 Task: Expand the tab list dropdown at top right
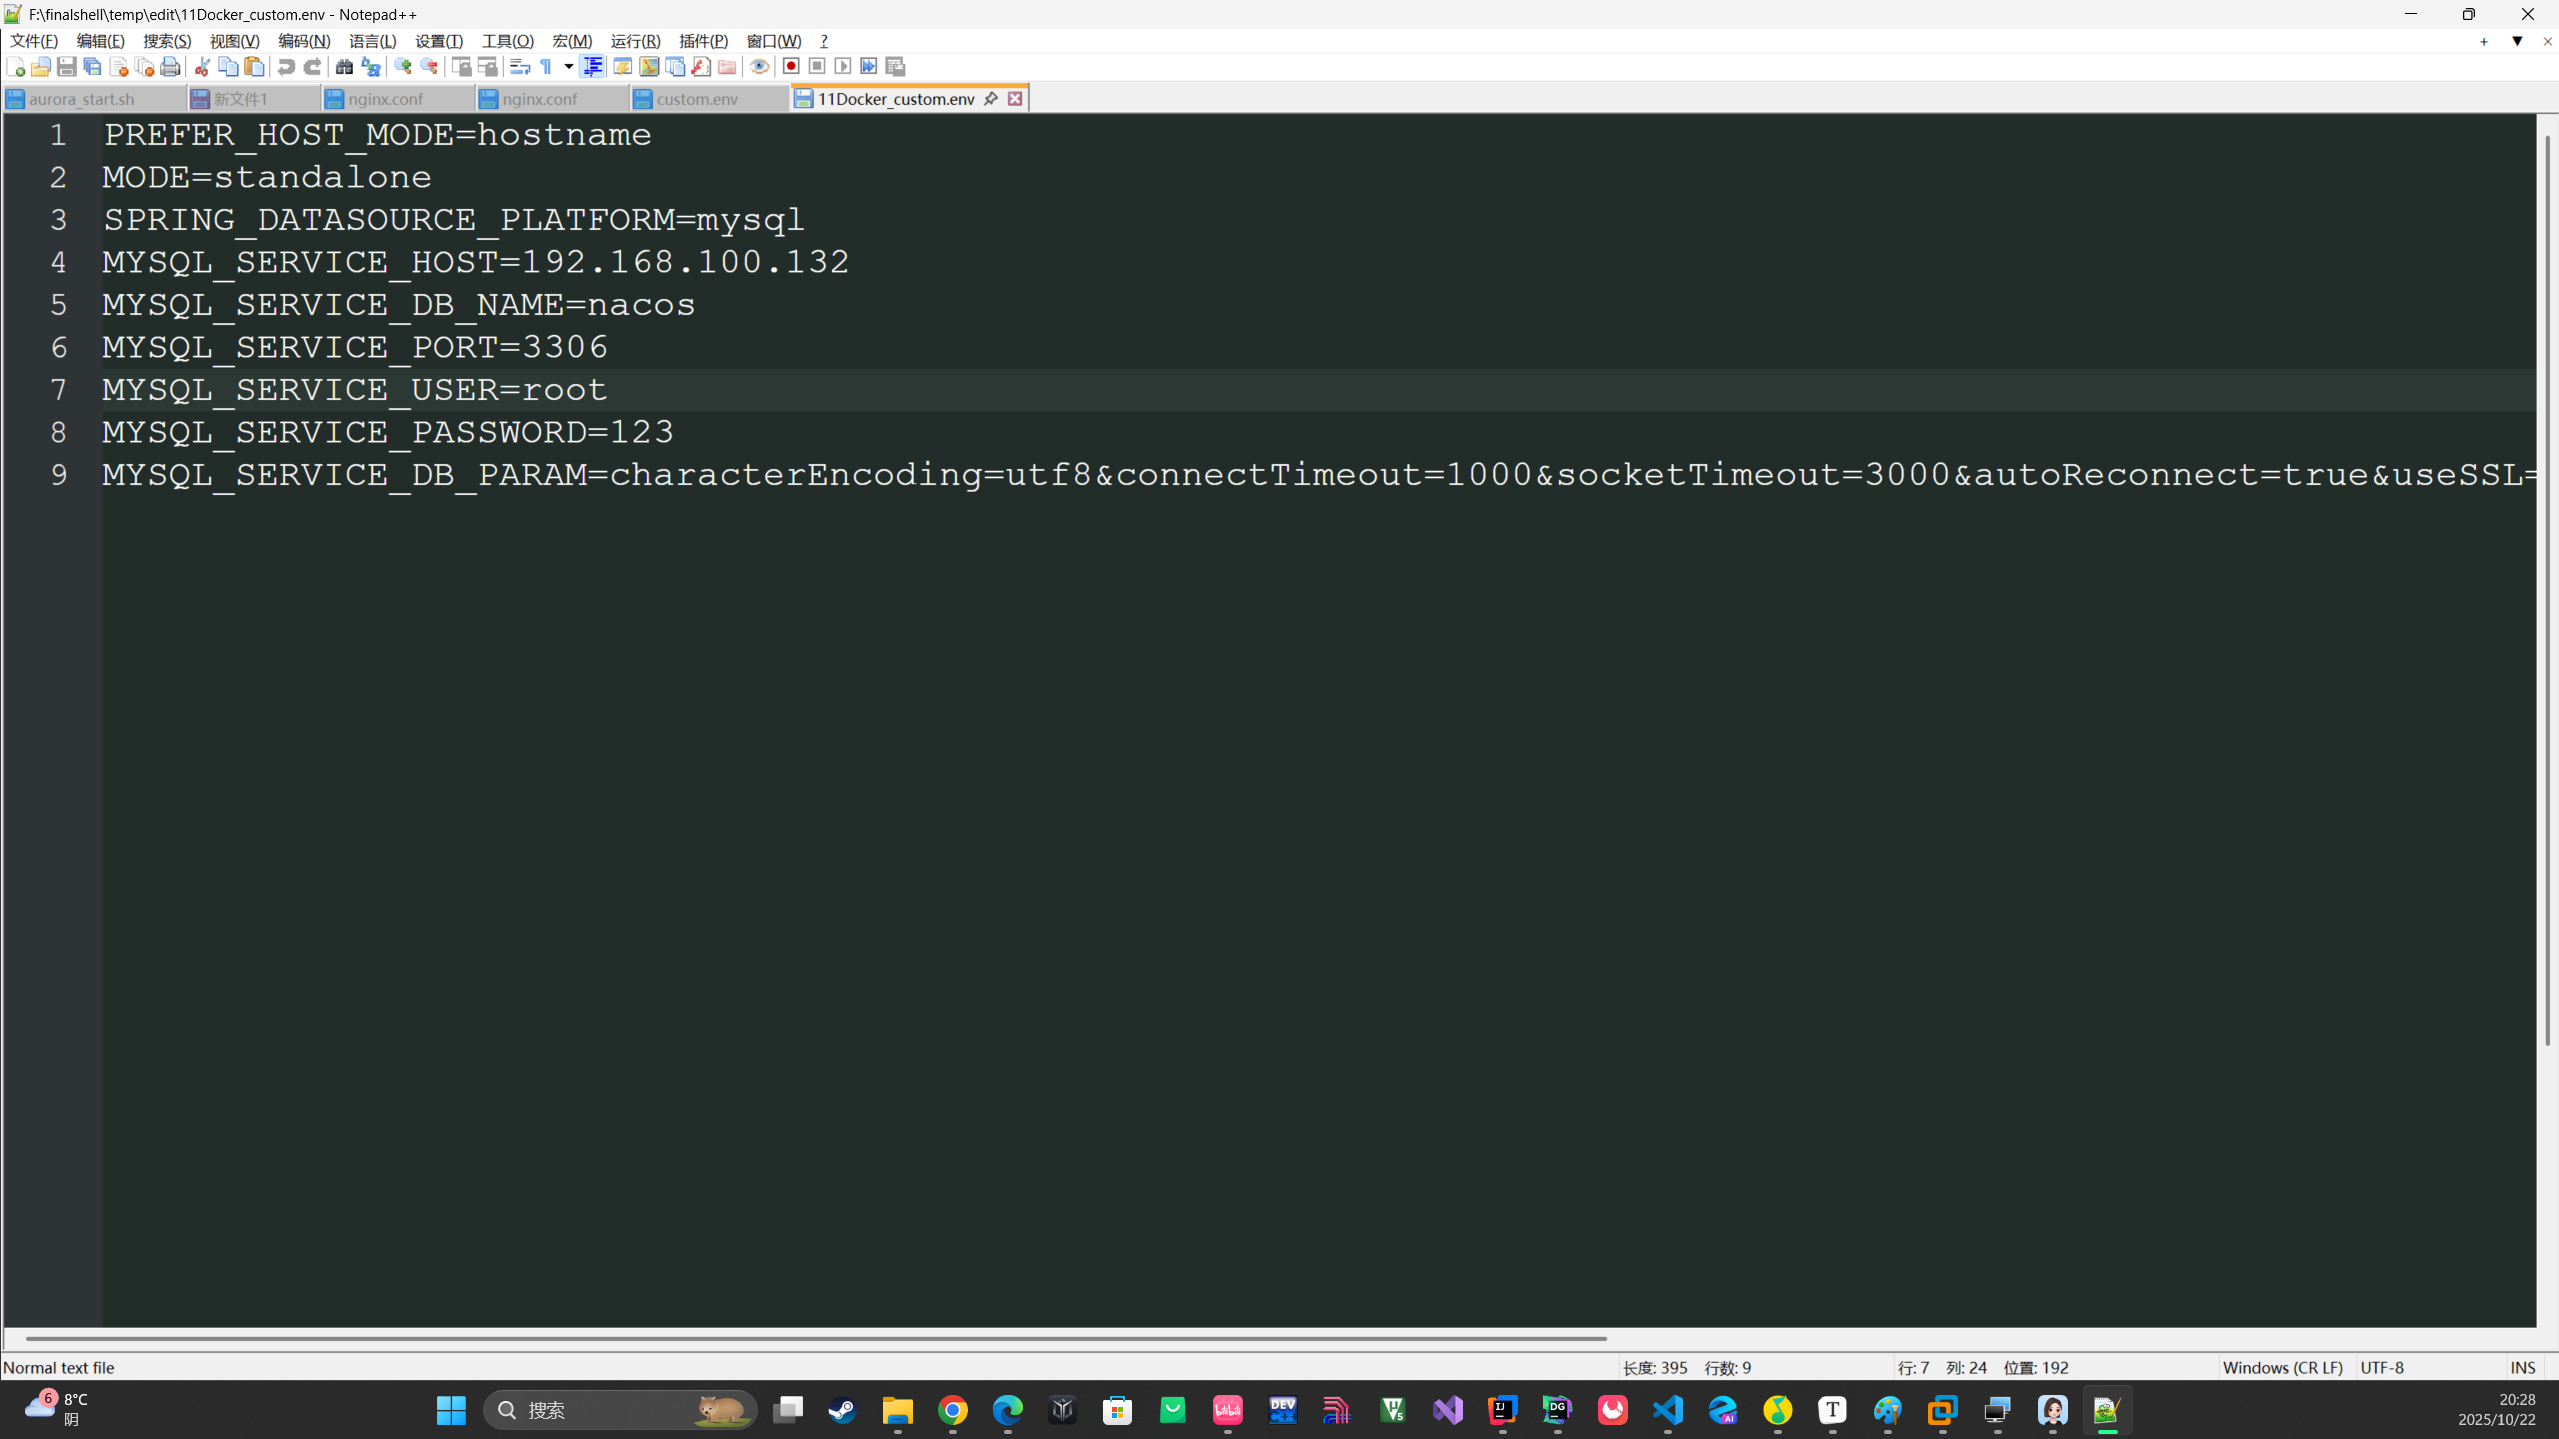tap(2516, 42)
